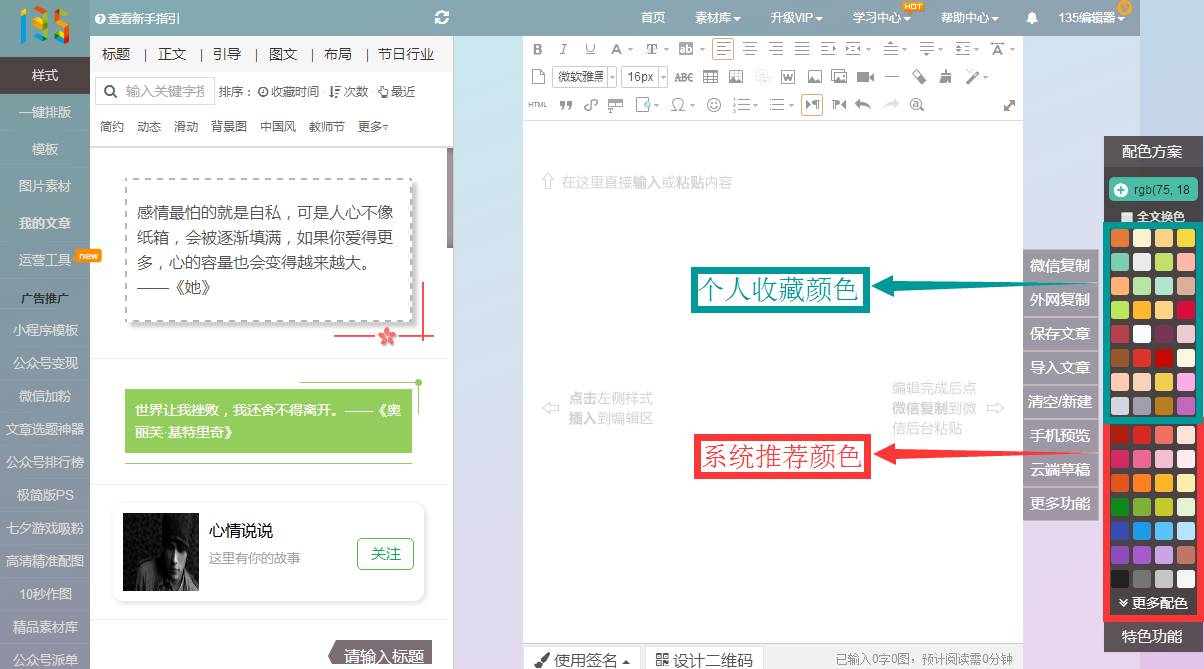Image resolution: width=1204 pixels, height=669 pixels.
Task: Select the format brush icon
Action: point(945,77)
